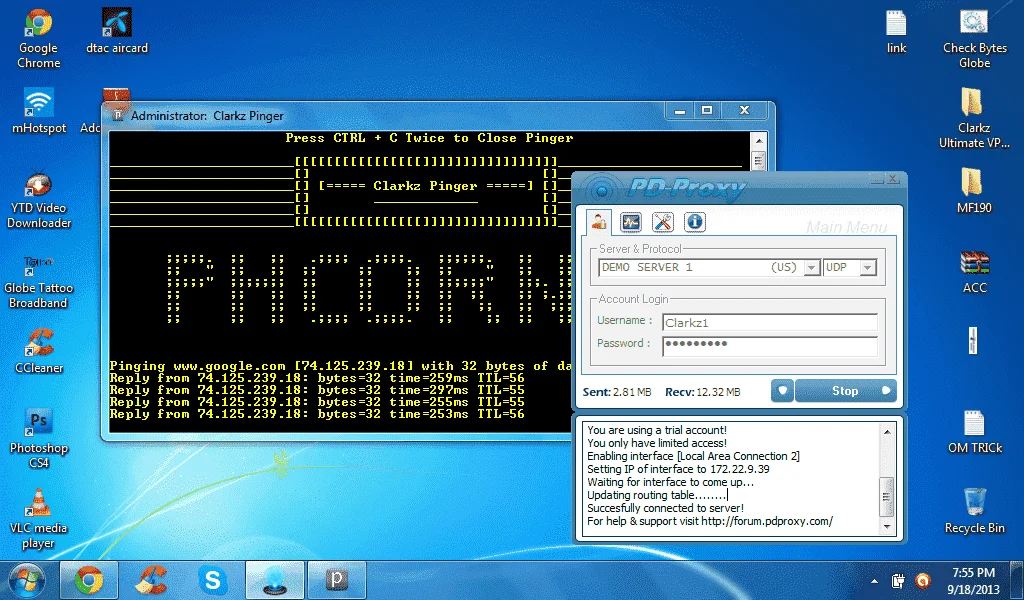Launch CCleaner from the desktop

(39, 351)
